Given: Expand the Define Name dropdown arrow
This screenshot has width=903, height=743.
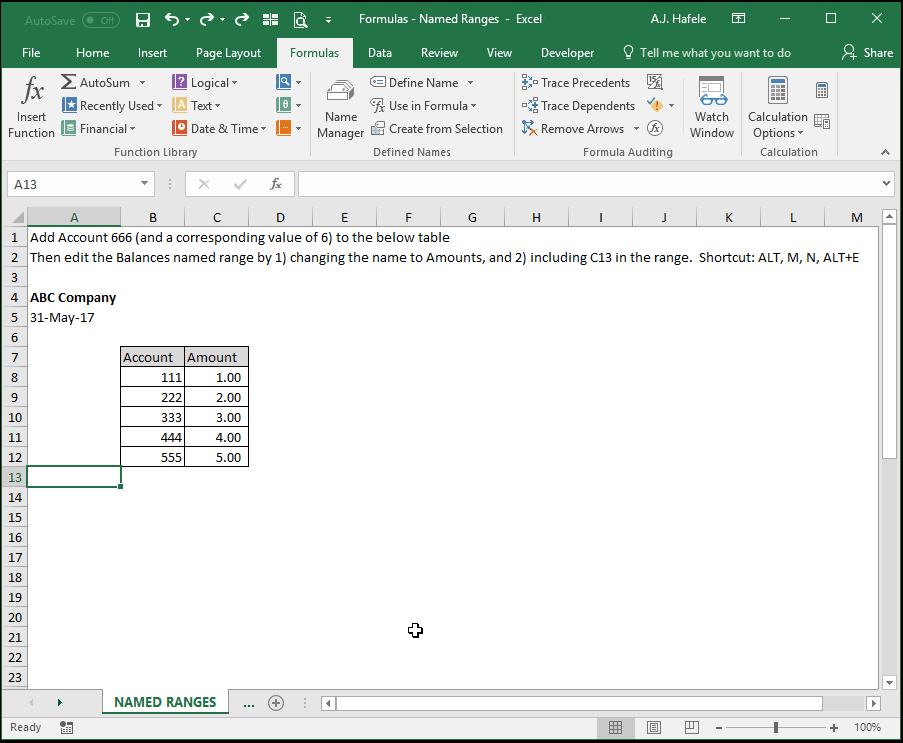Looking at the screenshot, I should (x=471, y=82).
